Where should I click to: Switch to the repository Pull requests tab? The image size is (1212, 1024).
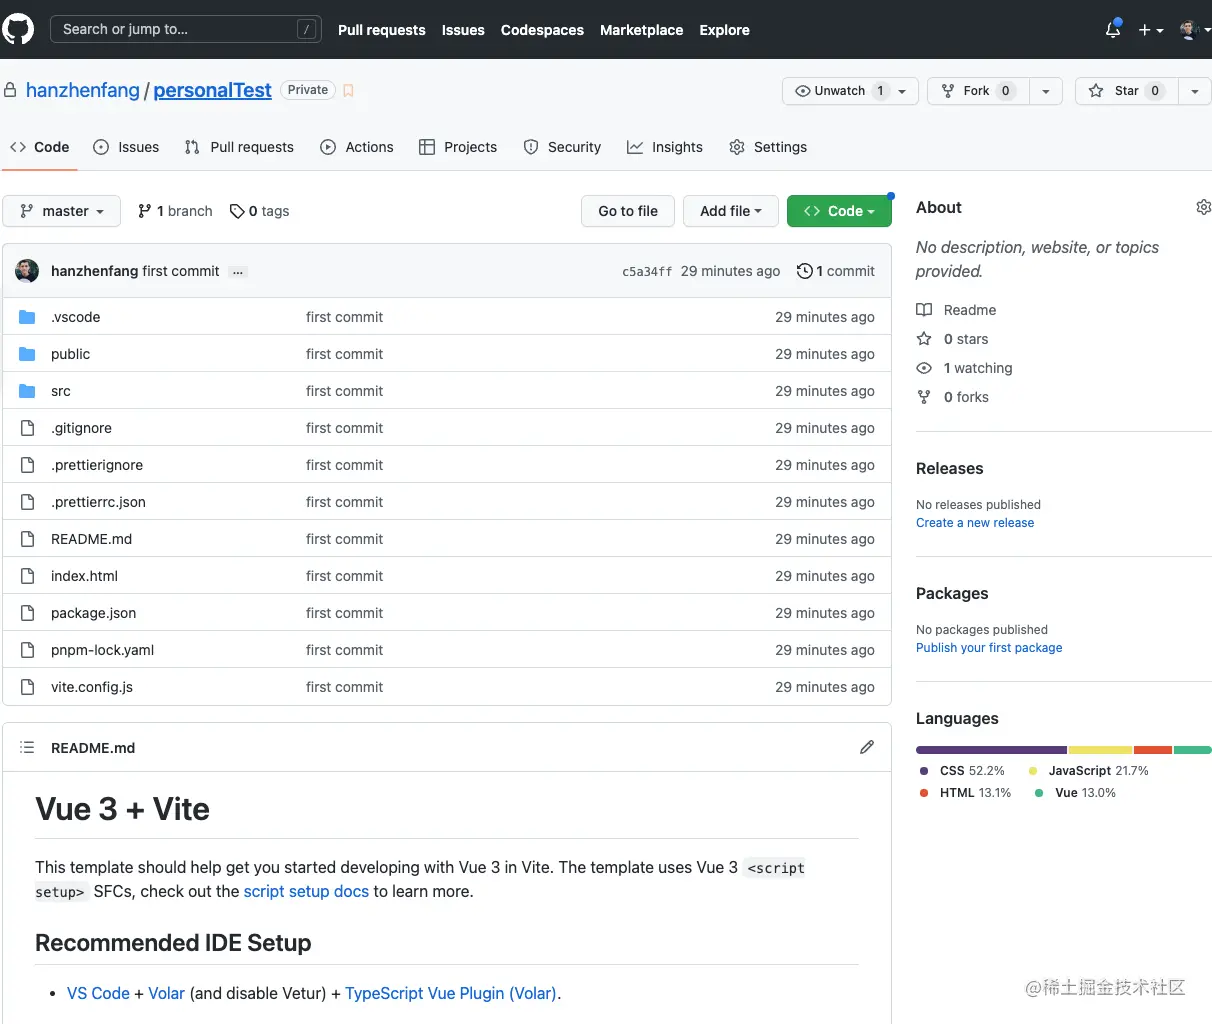coord(239,147)
